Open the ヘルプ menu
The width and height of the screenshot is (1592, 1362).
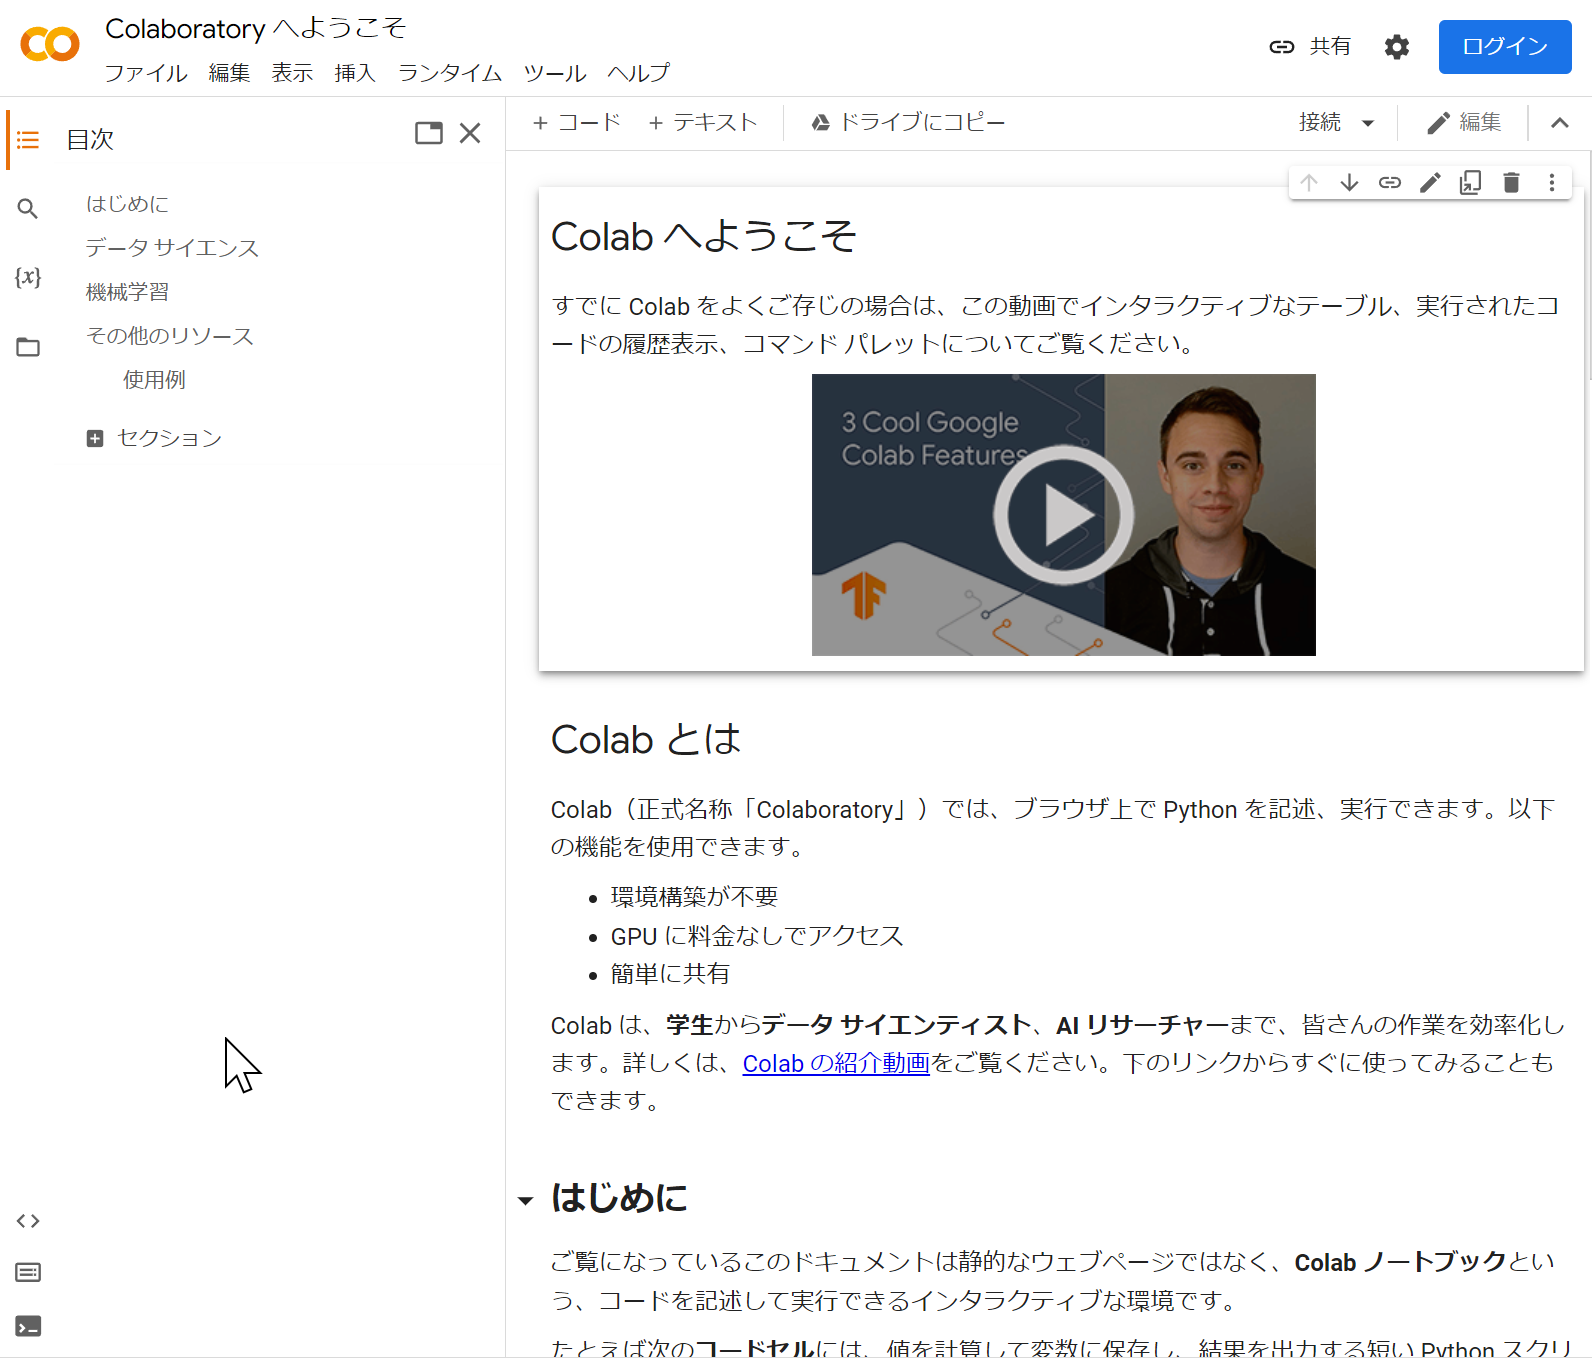point(639,73)
